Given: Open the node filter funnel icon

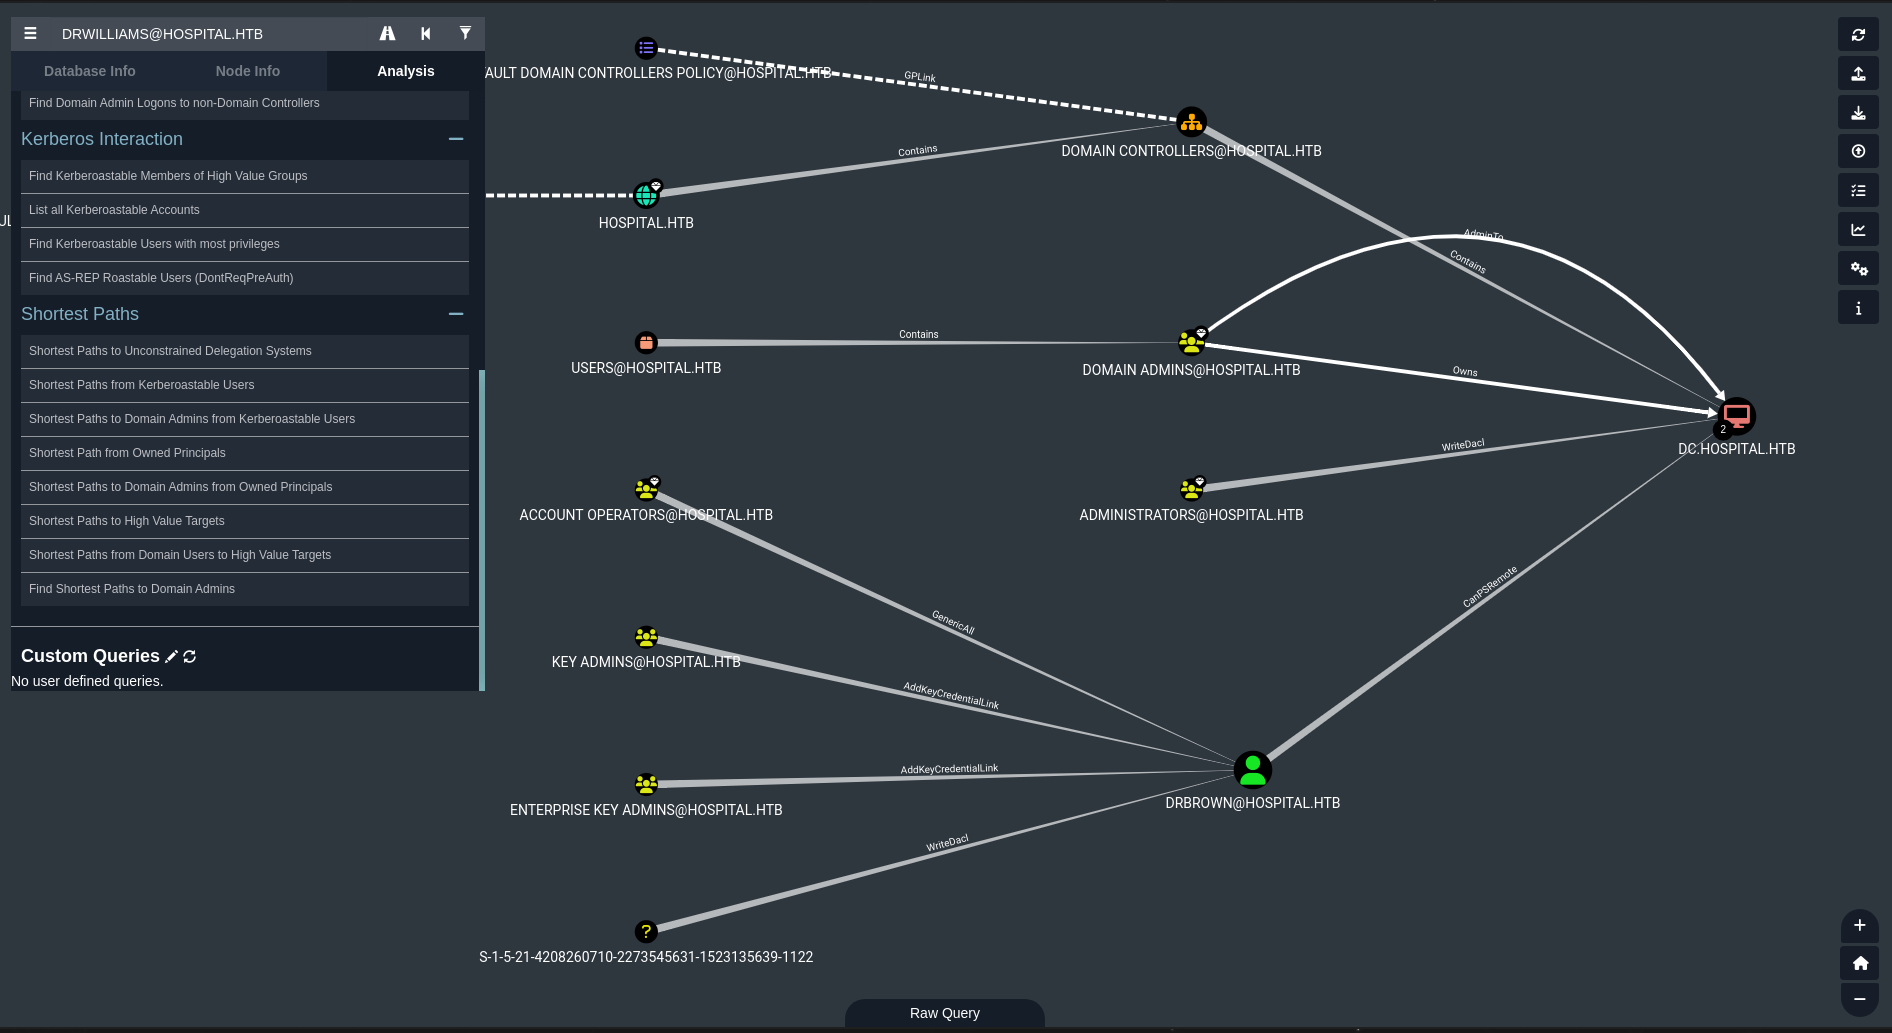Looking at the screenshot, I should coord(465,34).
